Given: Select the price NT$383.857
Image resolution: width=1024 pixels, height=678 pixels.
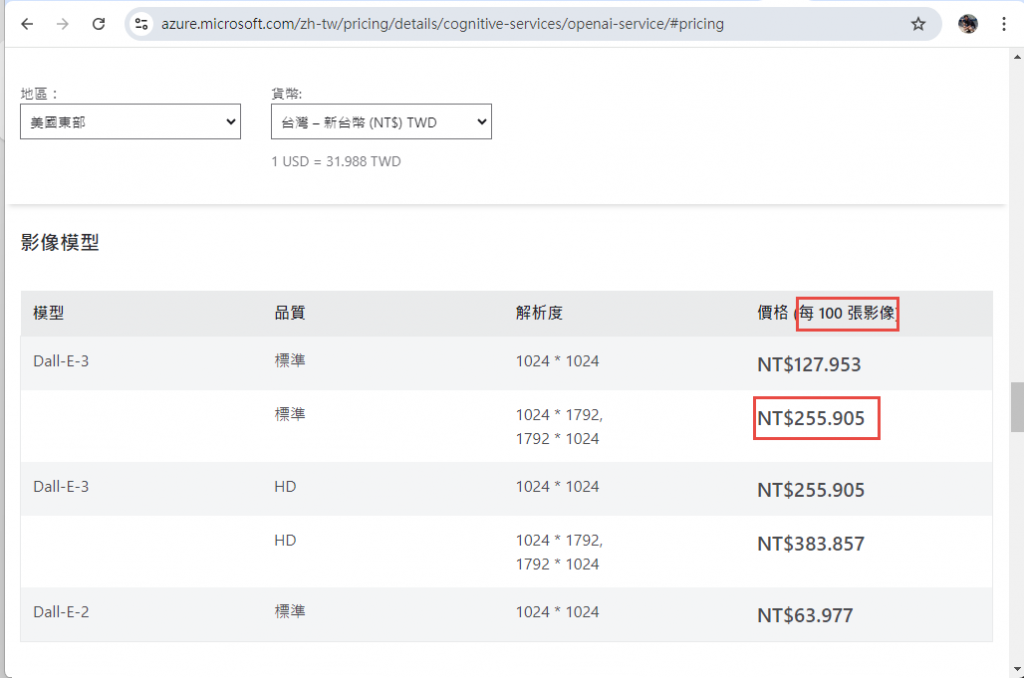Looking at the screenshot, I should coord(810,543).
